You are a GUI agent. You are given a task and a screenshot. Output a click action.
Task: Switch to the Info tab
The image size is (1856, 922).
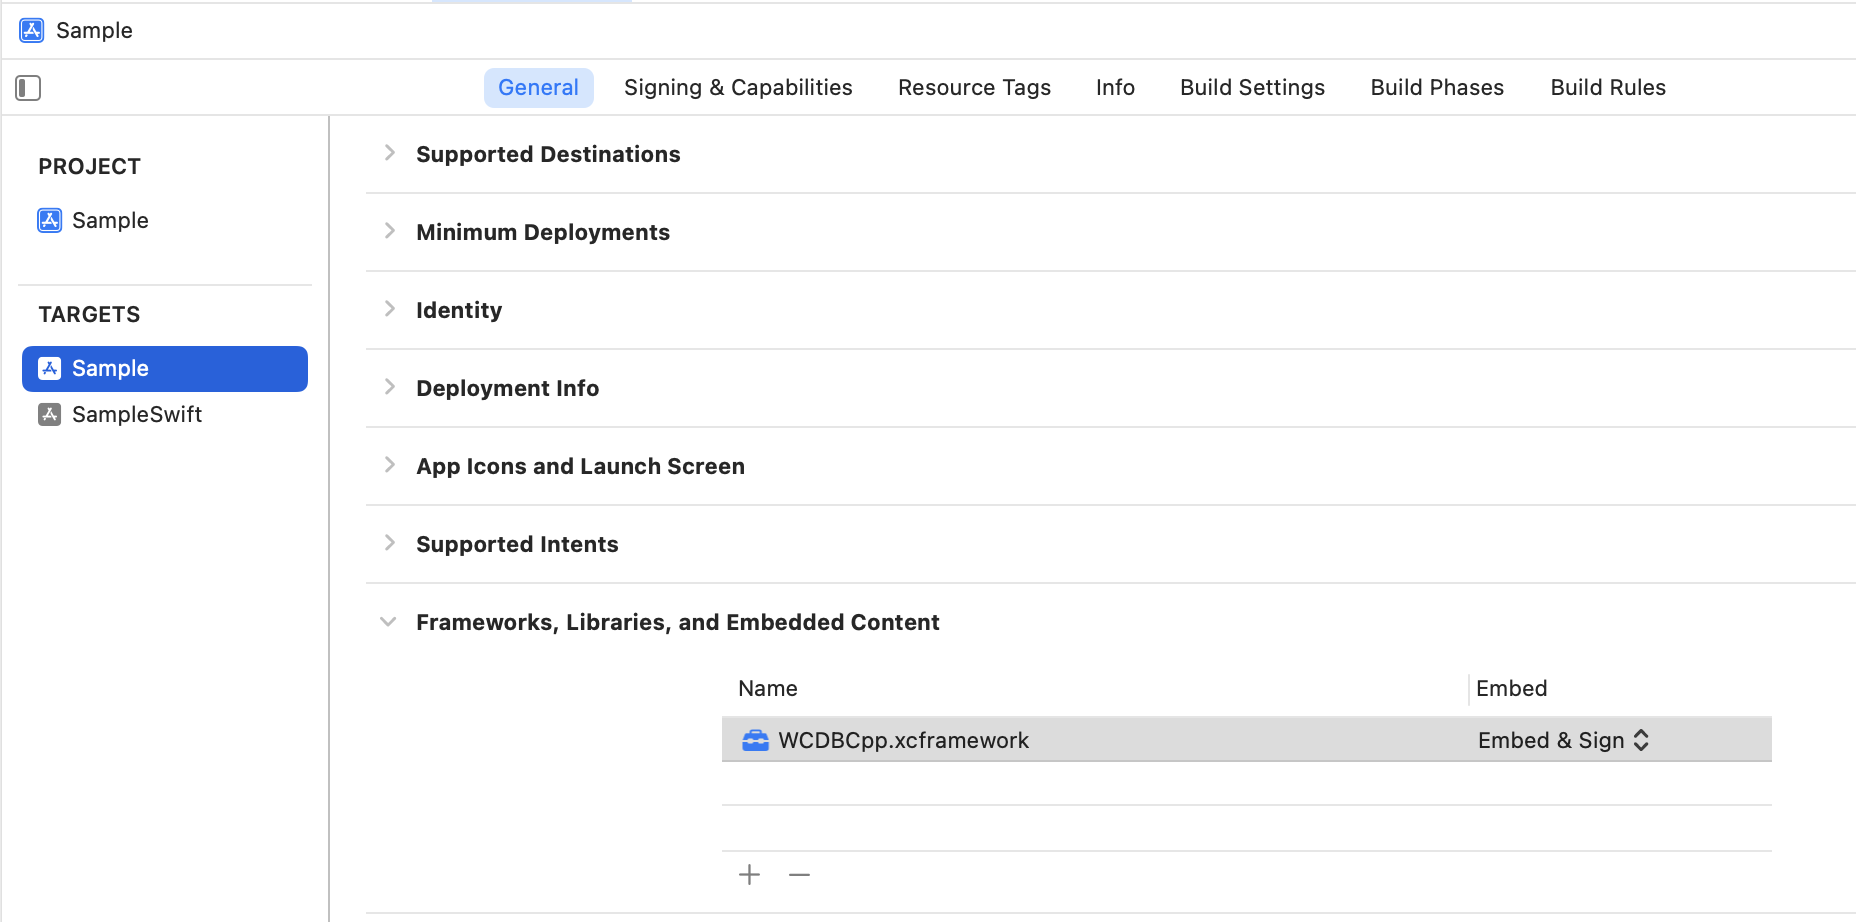tap(1115, 88)
